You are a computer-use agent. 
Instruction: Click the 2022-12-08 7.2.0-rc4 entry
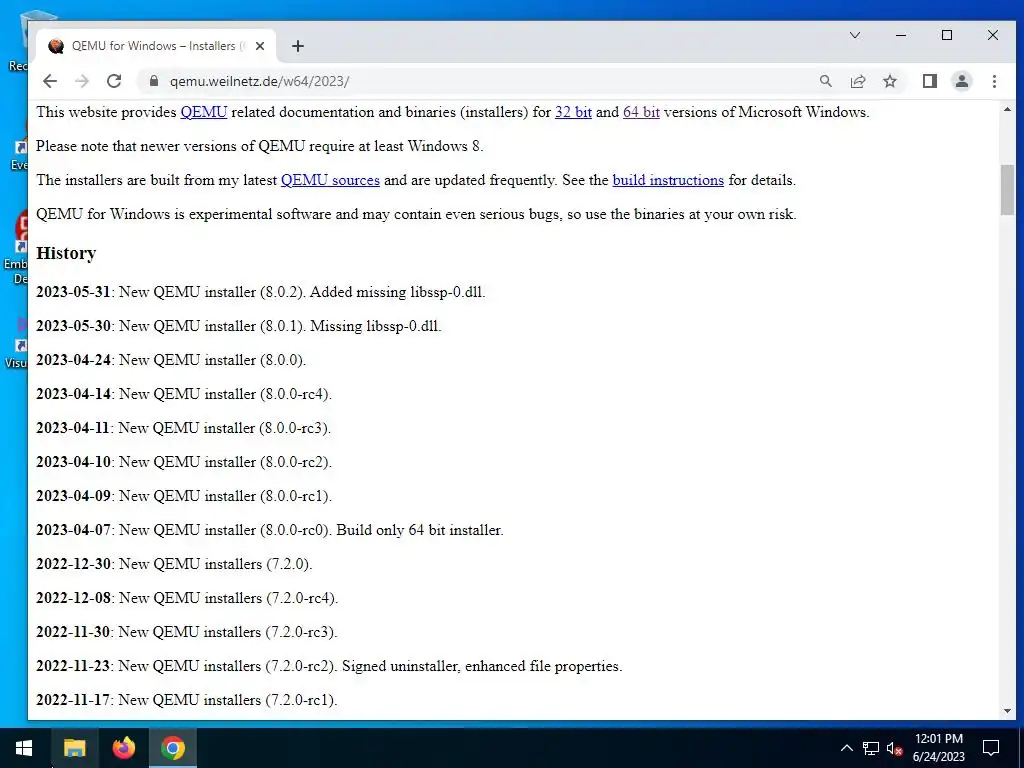[187, 598]
